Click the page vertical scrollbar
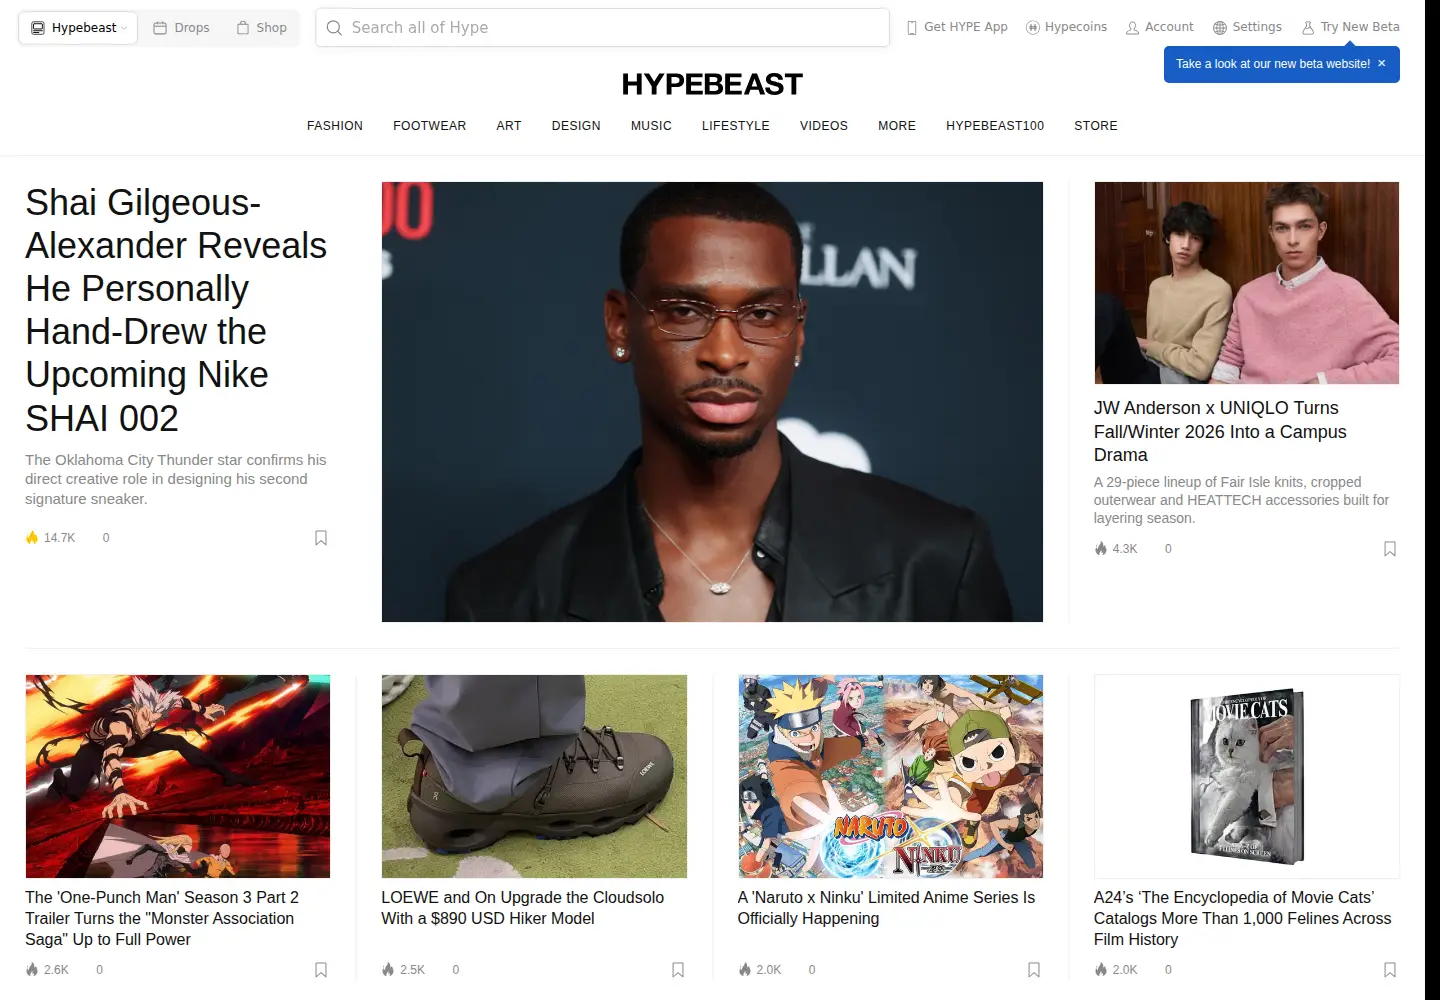This screenshot has width=1440, height=1000. [1432, 500]
